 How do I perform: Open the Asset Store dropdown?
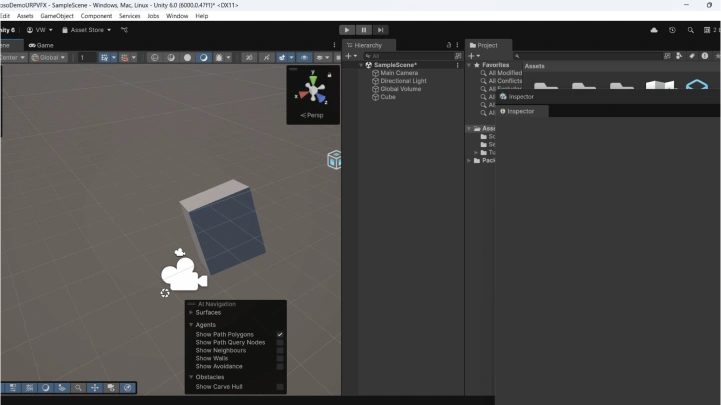(x=86, y=30)
